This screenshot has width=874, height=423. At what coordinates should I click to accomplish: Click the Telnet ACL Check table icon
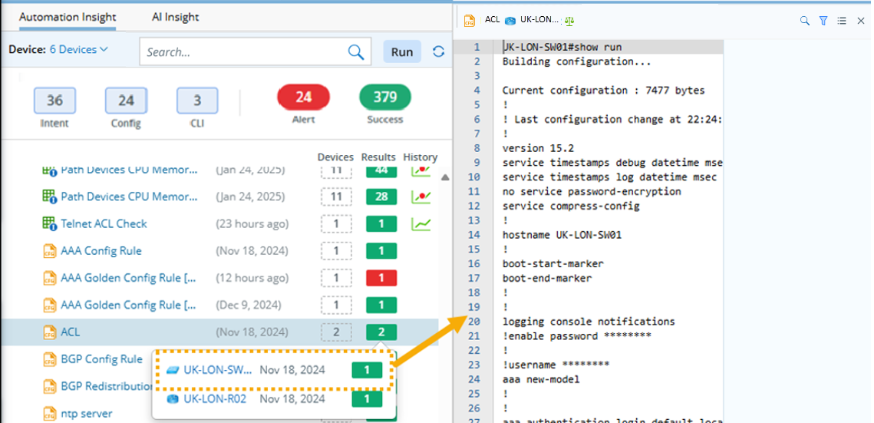click(50, 225)
